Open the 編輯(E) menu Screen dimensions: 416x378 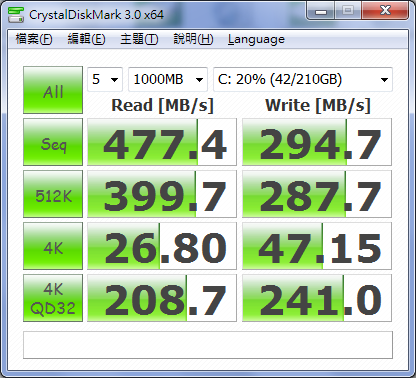click(x=86, y=39)
